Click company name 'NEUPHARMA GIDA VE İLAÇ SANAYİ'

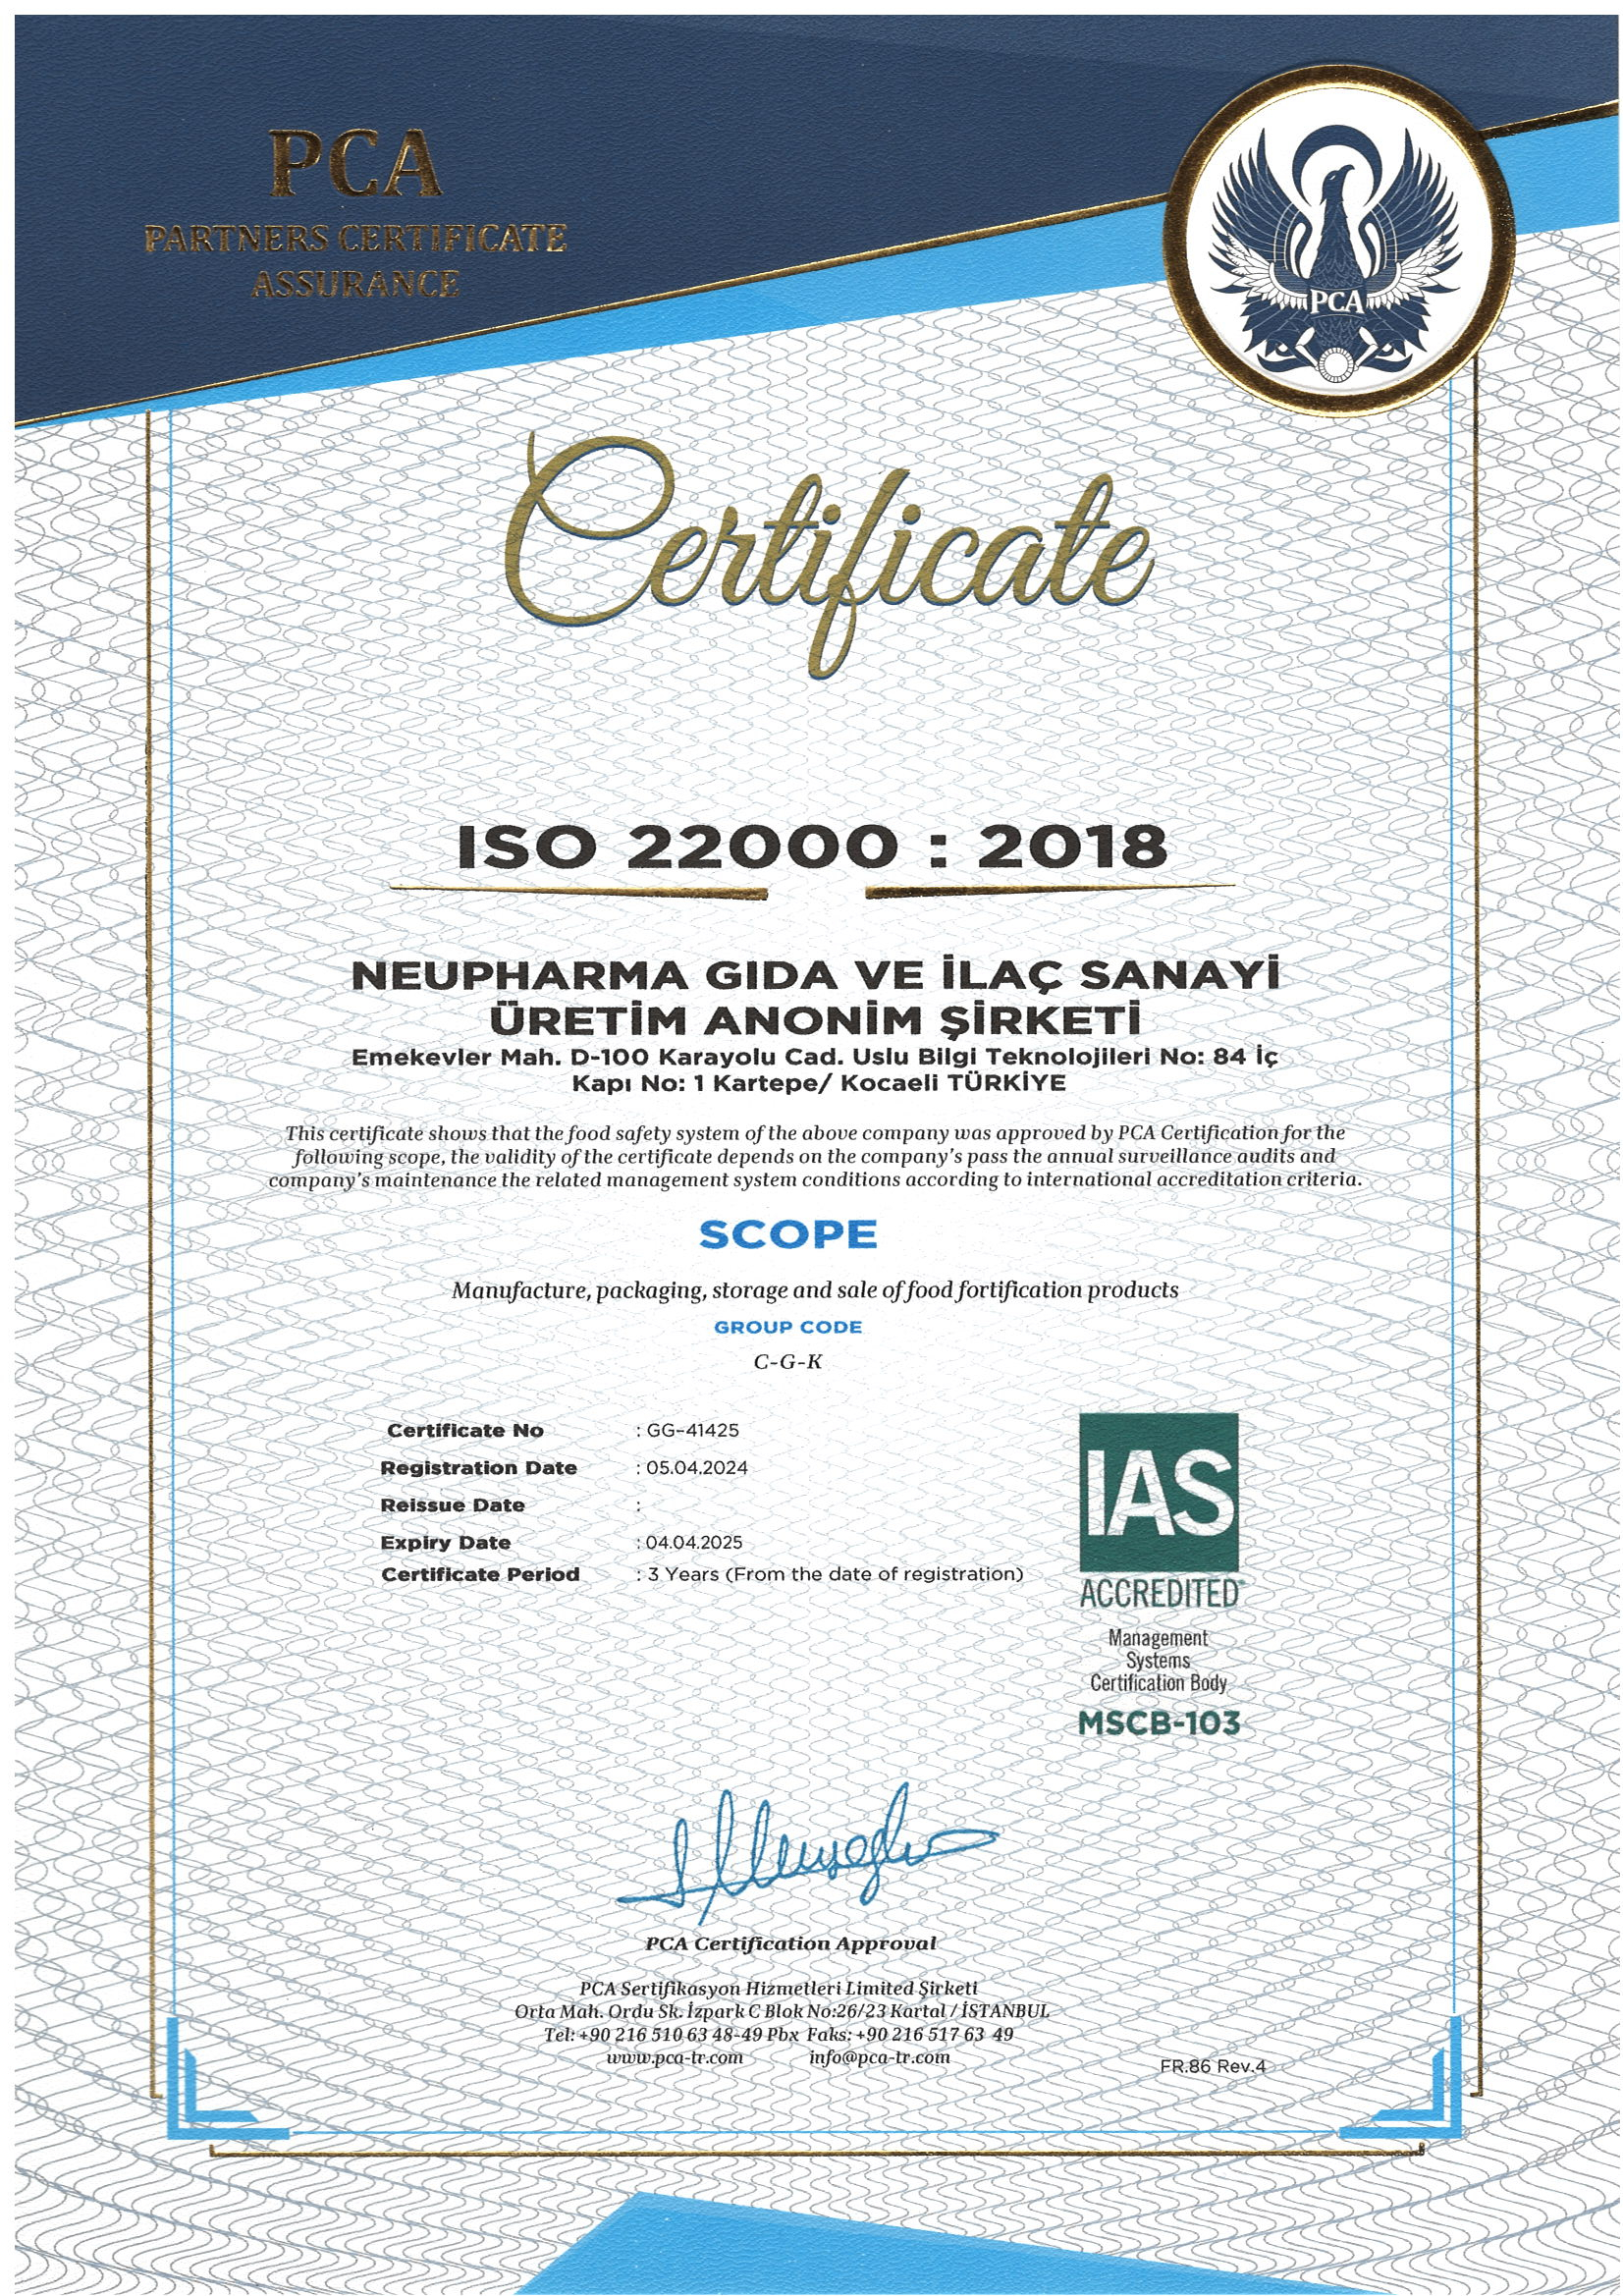click(816, 975)
